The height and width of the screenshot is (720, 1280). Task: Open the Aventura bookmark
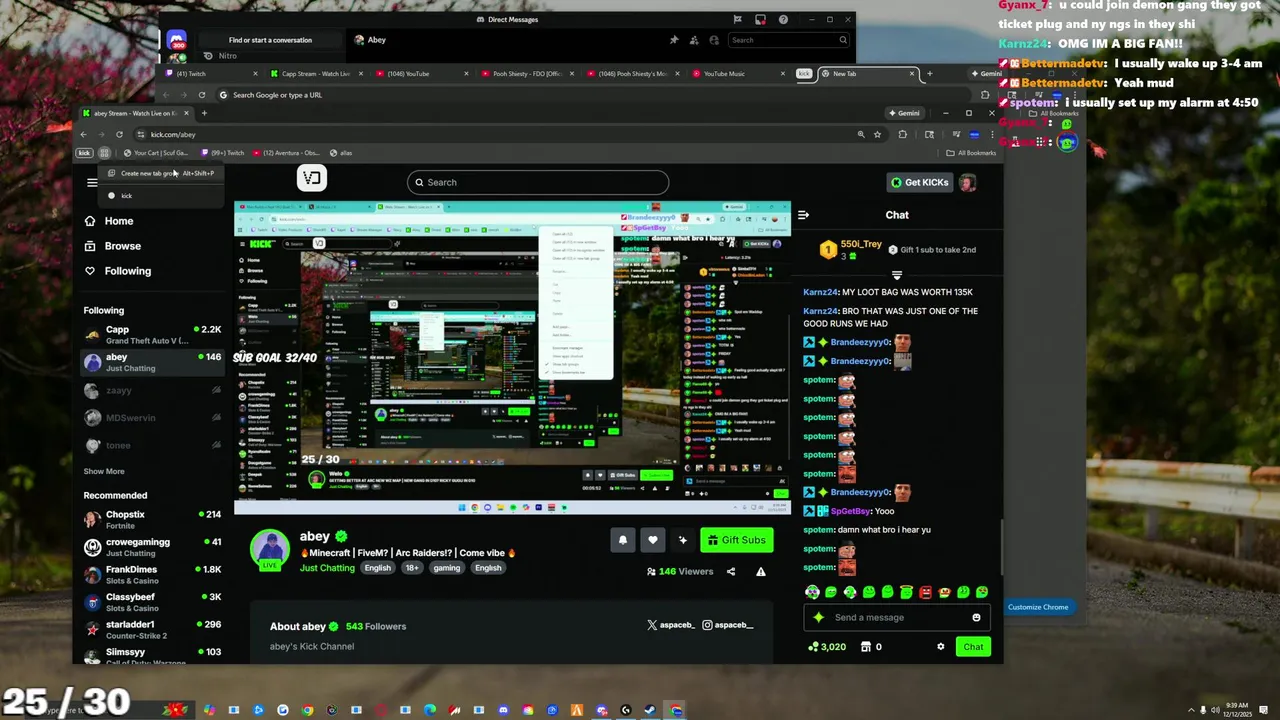pyautogui.click(x=286, y=153)
